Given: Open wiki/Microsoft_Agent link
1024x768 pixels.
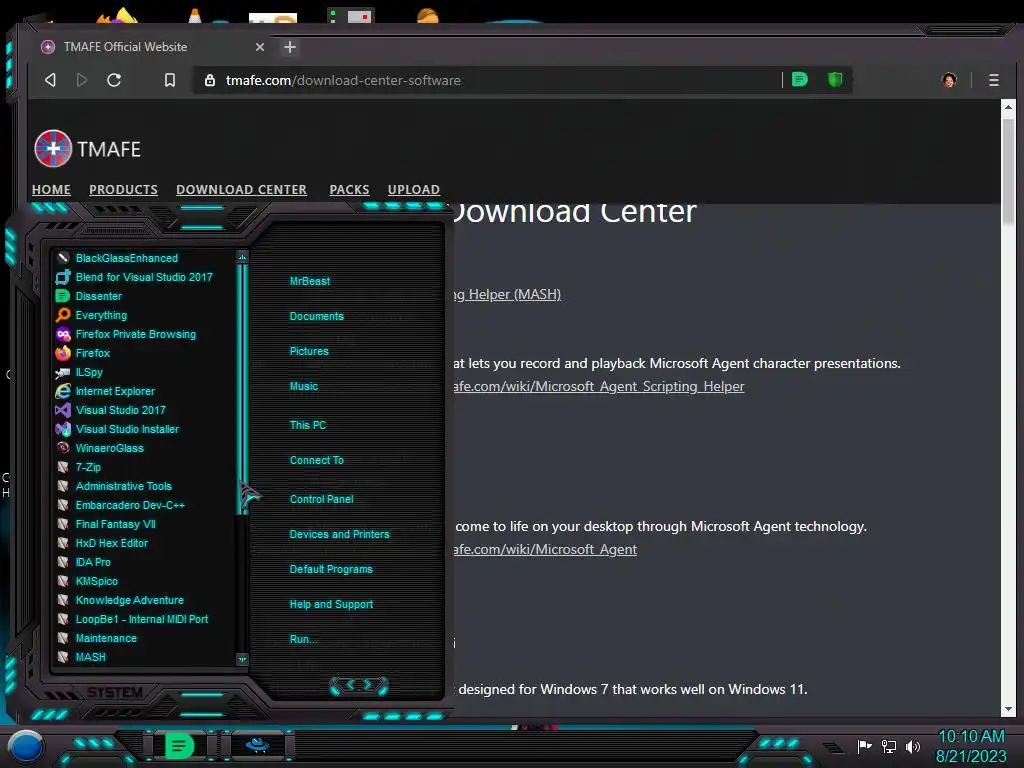Looking at the screenshot, I should click(x=545, y=550).
